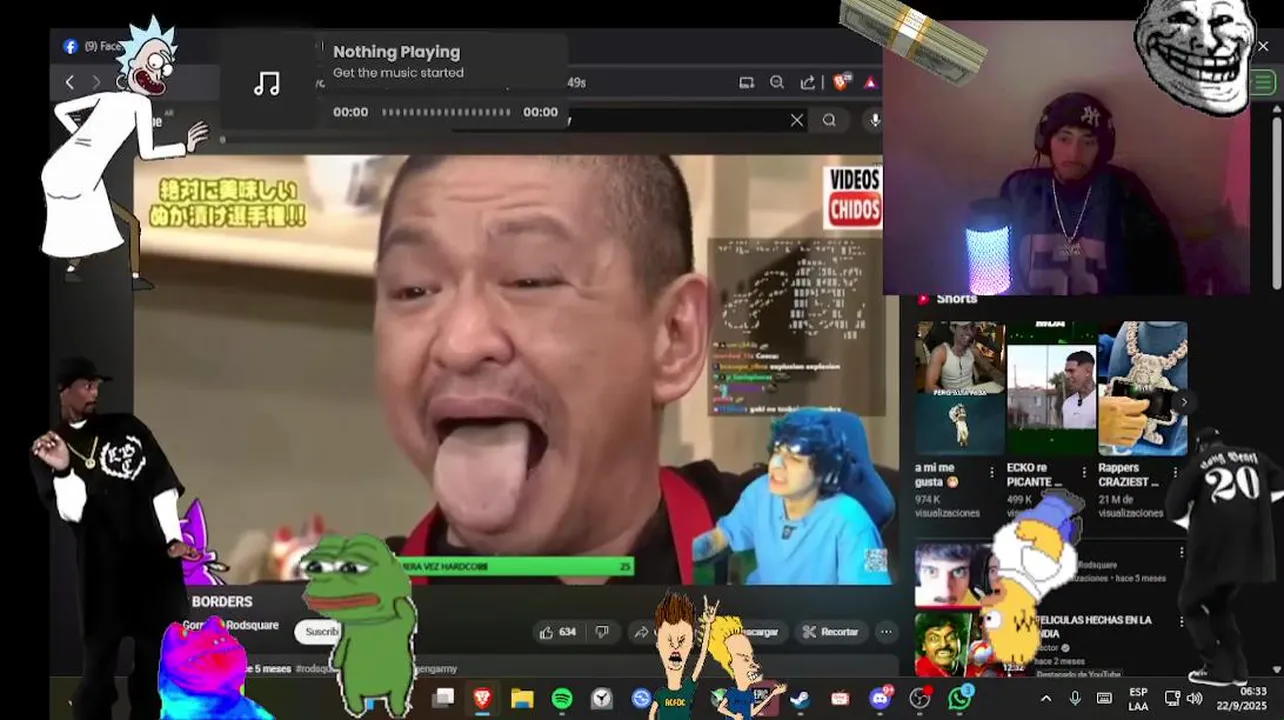This screenshot has width=1284, height=720.
Task: Seek on the Nothing Playing progress bar
Action: [x=446, y=112]
